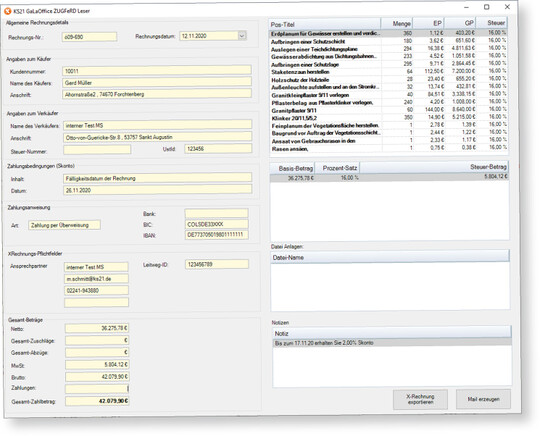Click the empty Bank field
Viewport: 540px width, 436px height.
216,213
